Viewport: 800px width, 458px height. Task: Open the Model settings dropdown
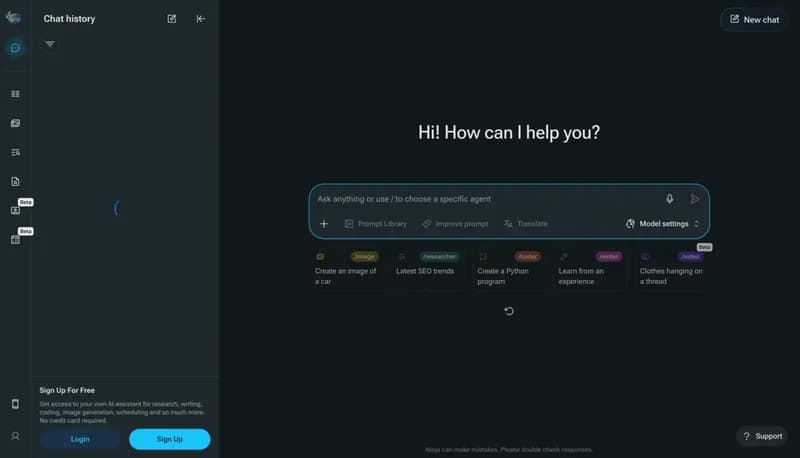point(662,224)
